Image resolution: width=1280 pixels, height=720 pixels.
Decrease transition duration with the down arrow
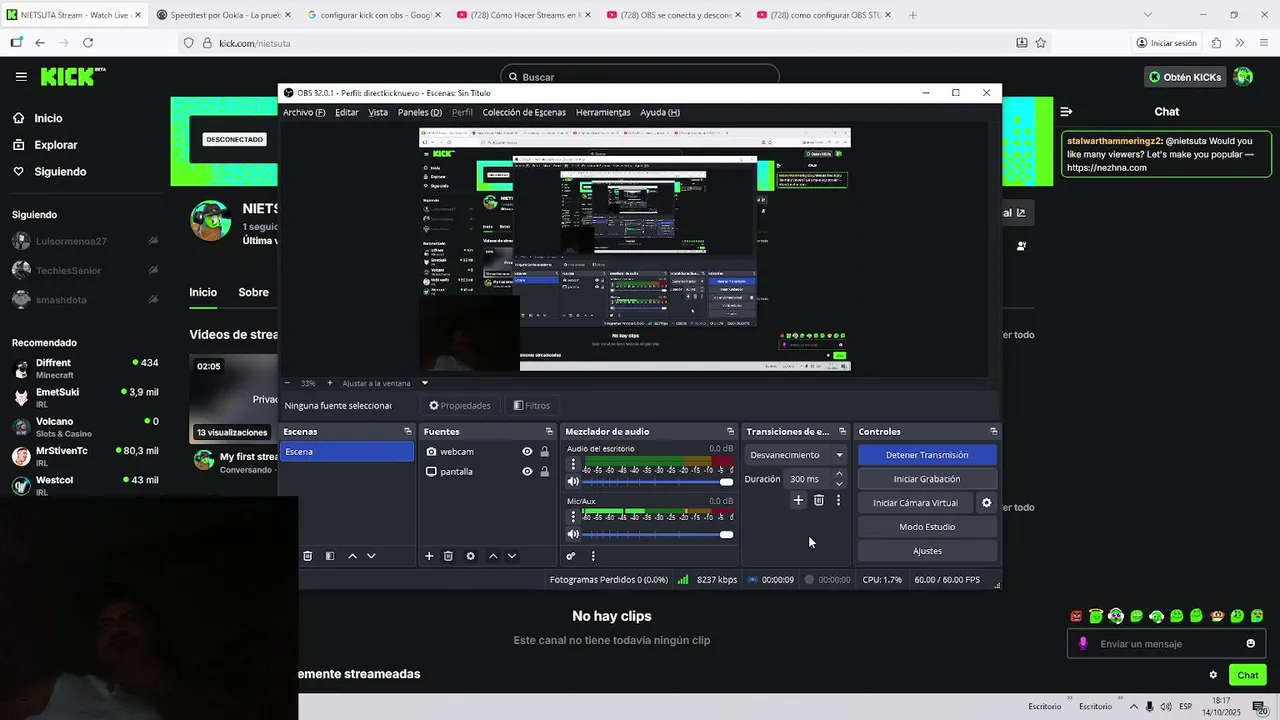coord(839,484)
